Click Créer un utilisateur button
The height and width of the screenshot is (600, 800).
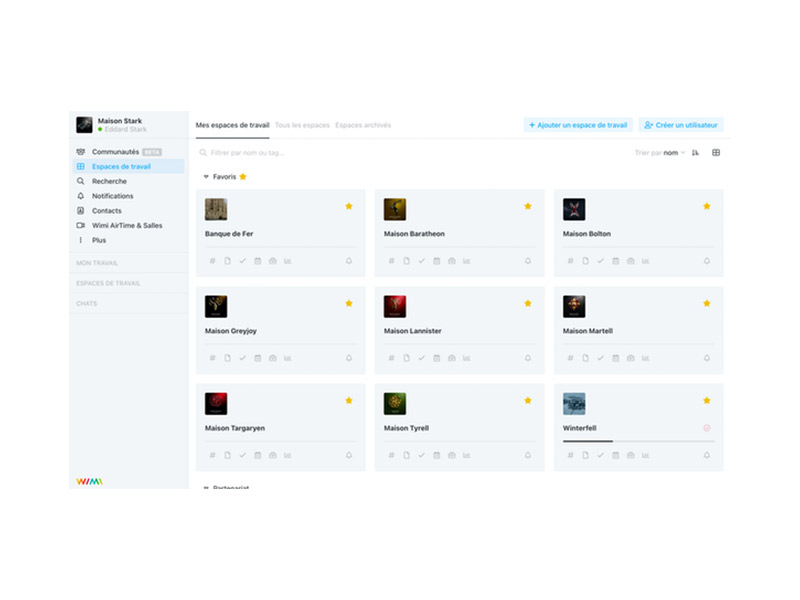click(x=681, y=125)
